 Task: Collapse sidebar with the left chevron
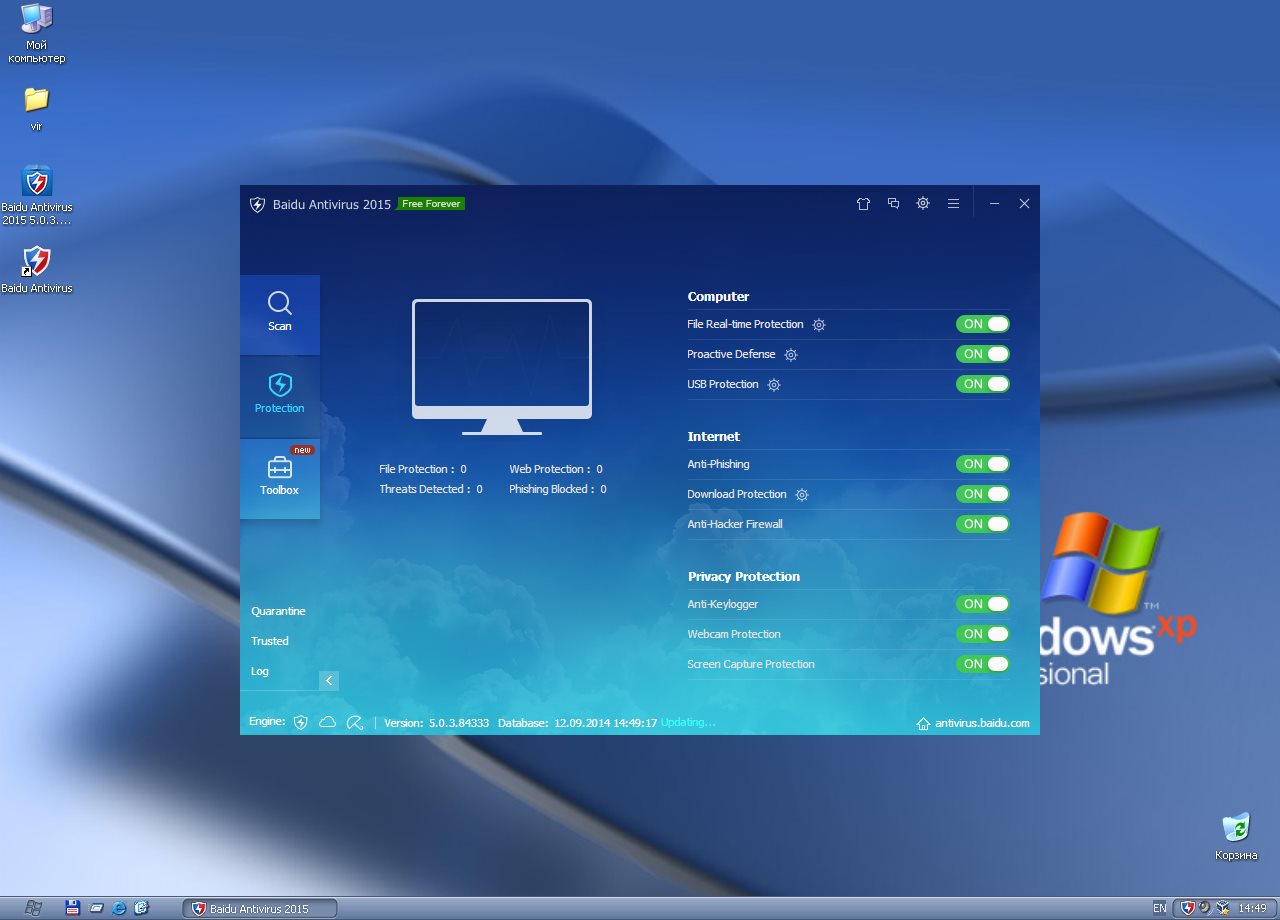pyautogui.click(x=329, y=681)
